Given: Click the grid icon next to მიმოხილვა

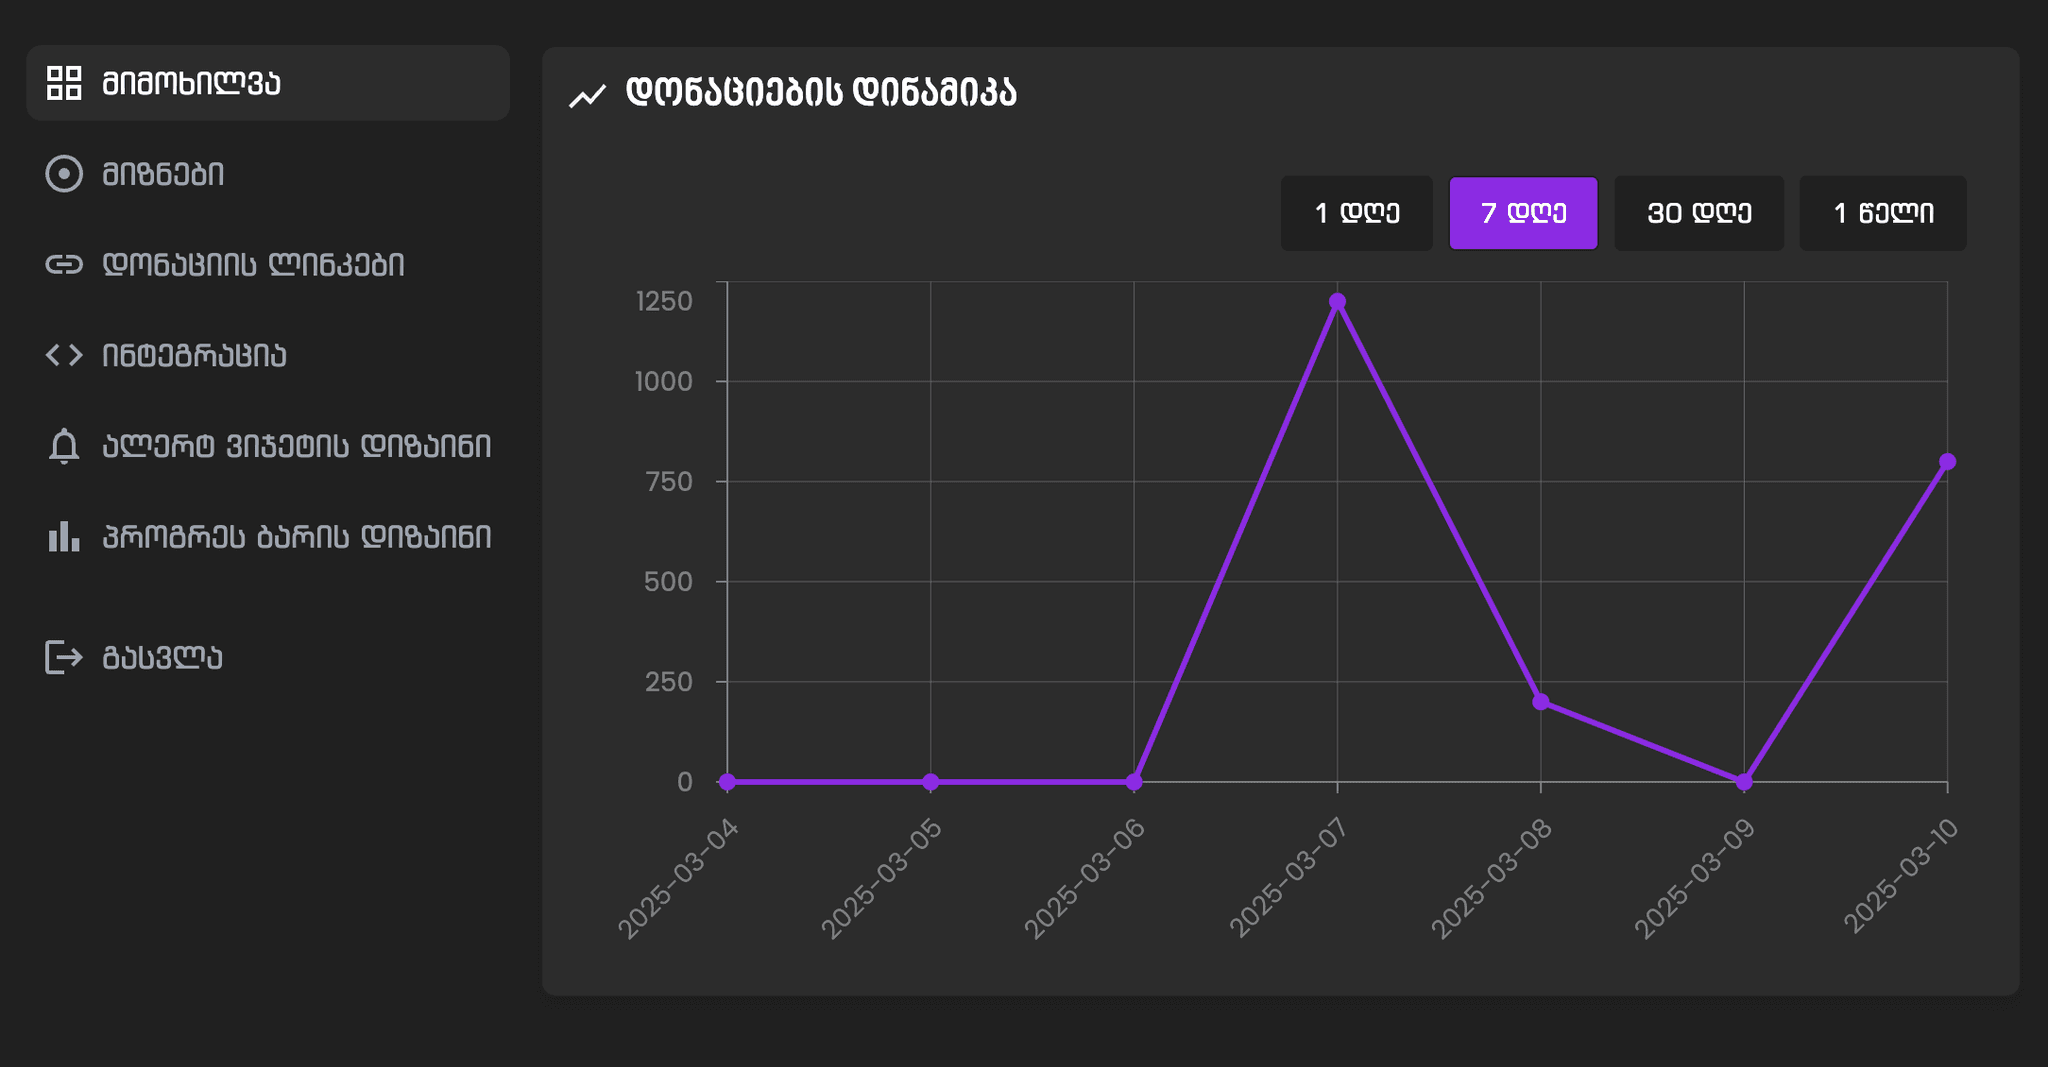Looking at the screenshot, I should point(63,84).
